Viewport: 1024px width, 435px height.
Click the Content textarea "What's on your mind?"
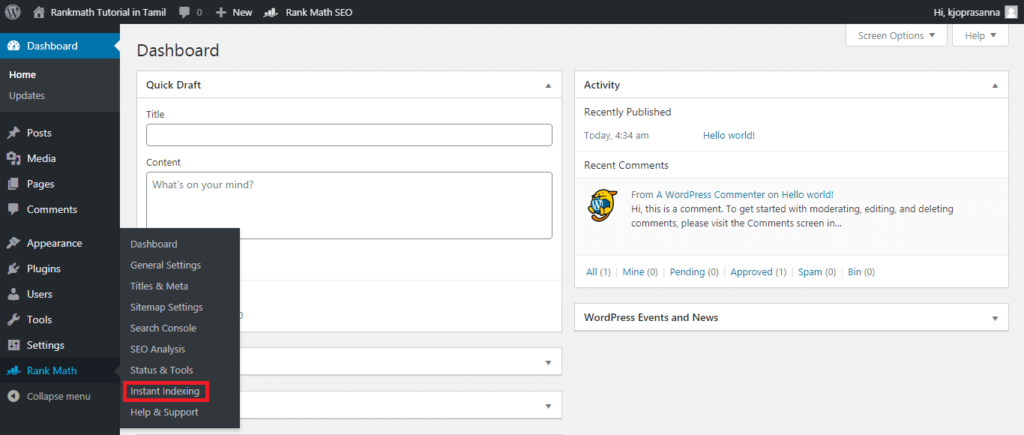pos(349,206)
